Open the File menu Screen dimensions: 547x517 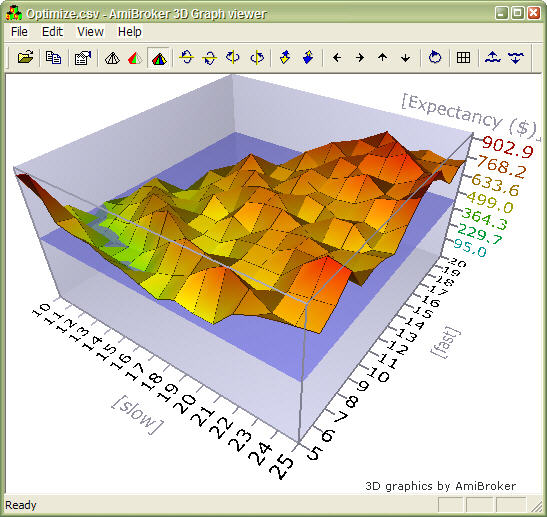pos(19,32)
